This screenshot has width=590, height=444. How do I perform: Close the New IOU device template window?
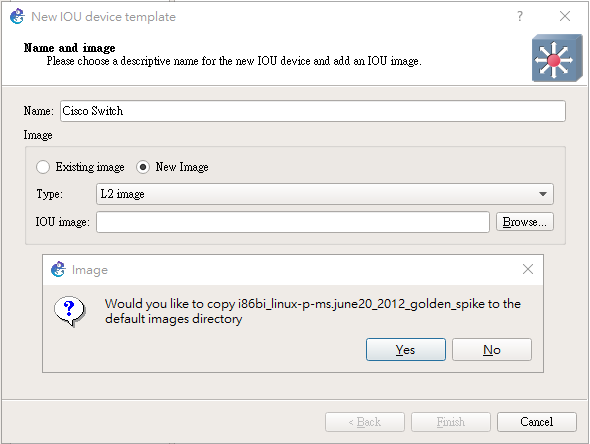point(564,16)
